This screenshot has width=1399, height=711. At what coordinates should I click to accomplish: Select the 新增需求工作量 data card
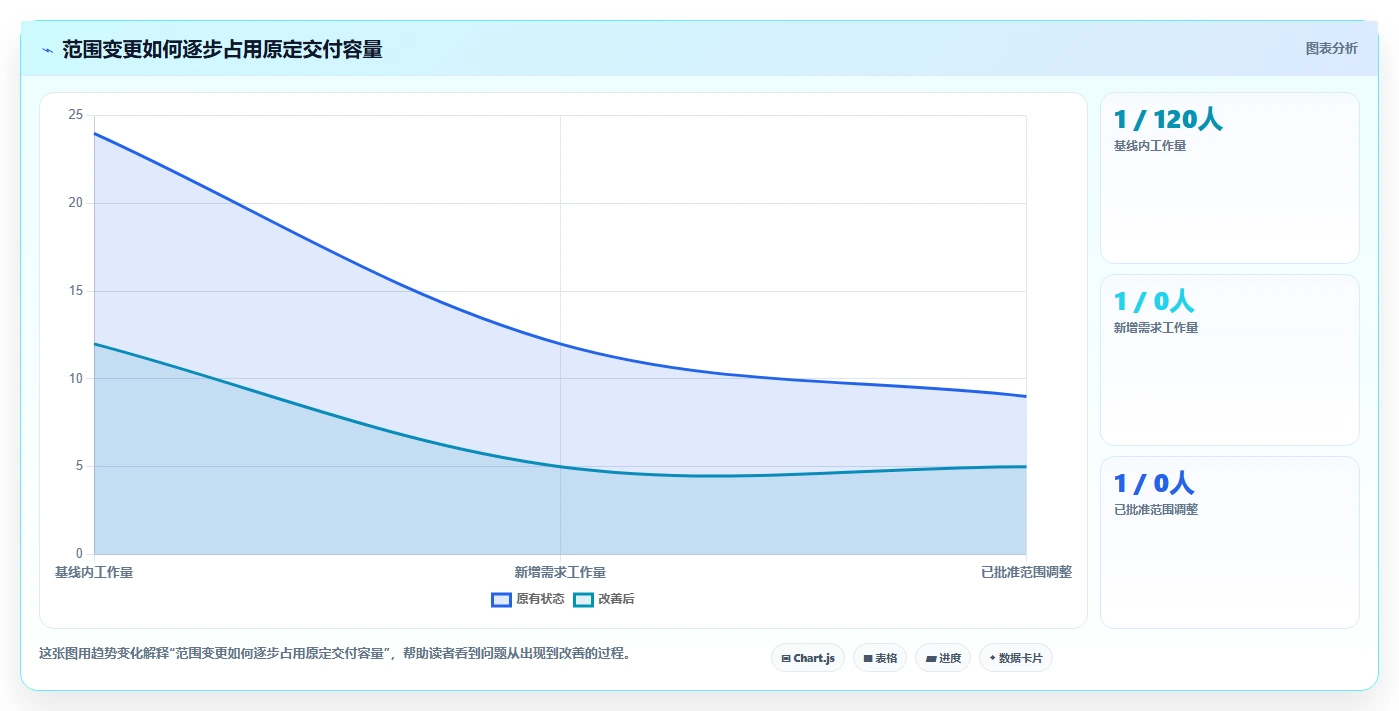1230,360
